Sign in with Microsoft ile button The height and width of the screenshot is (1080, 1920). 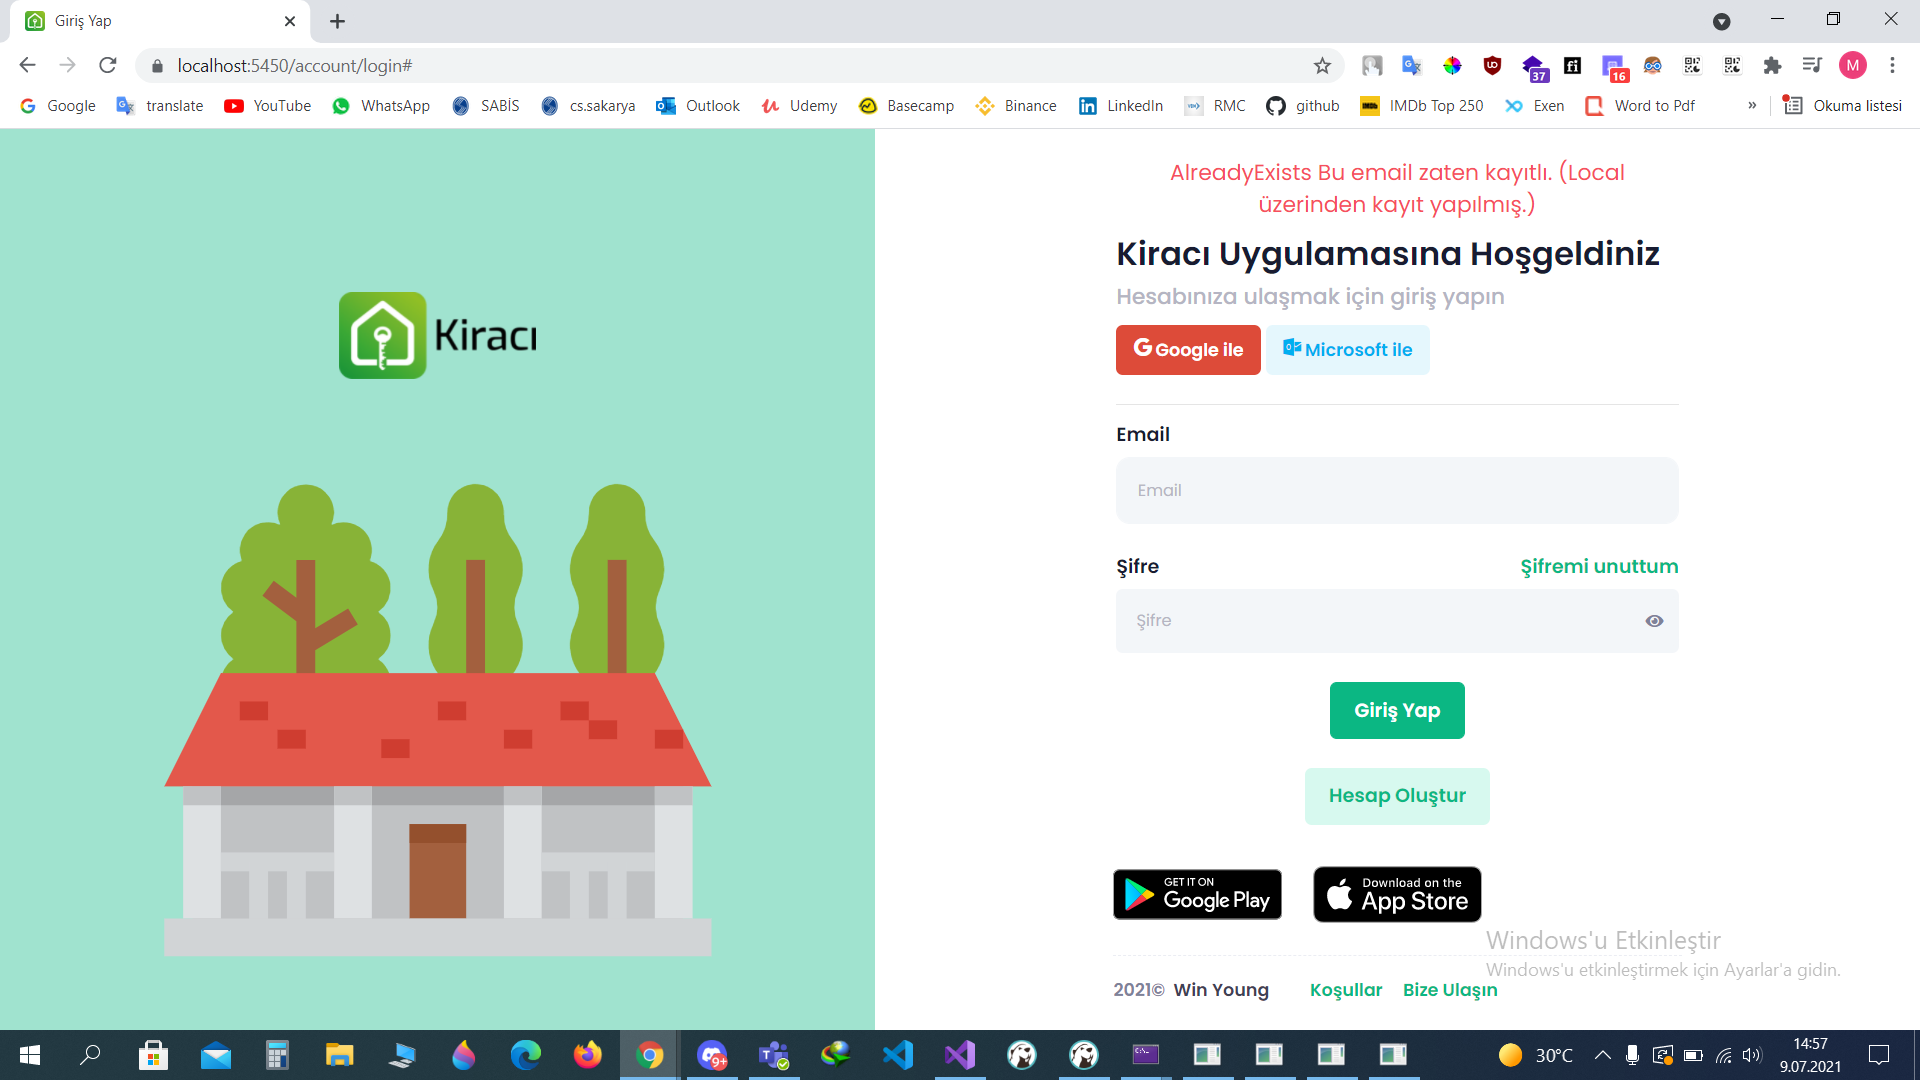click(x=1347, y=350)
